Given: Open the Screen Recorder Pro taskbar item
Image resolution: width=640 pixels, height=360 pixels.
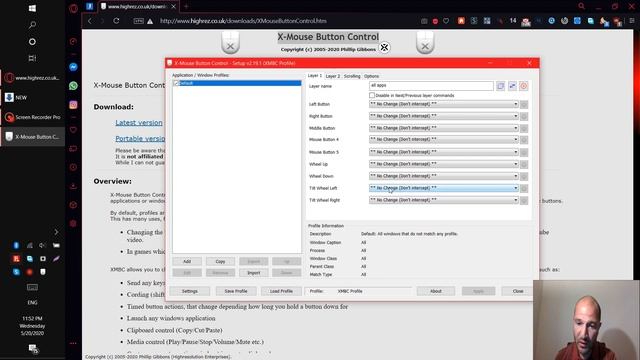Looking at the screenshot, I should [x=33, y=117].
